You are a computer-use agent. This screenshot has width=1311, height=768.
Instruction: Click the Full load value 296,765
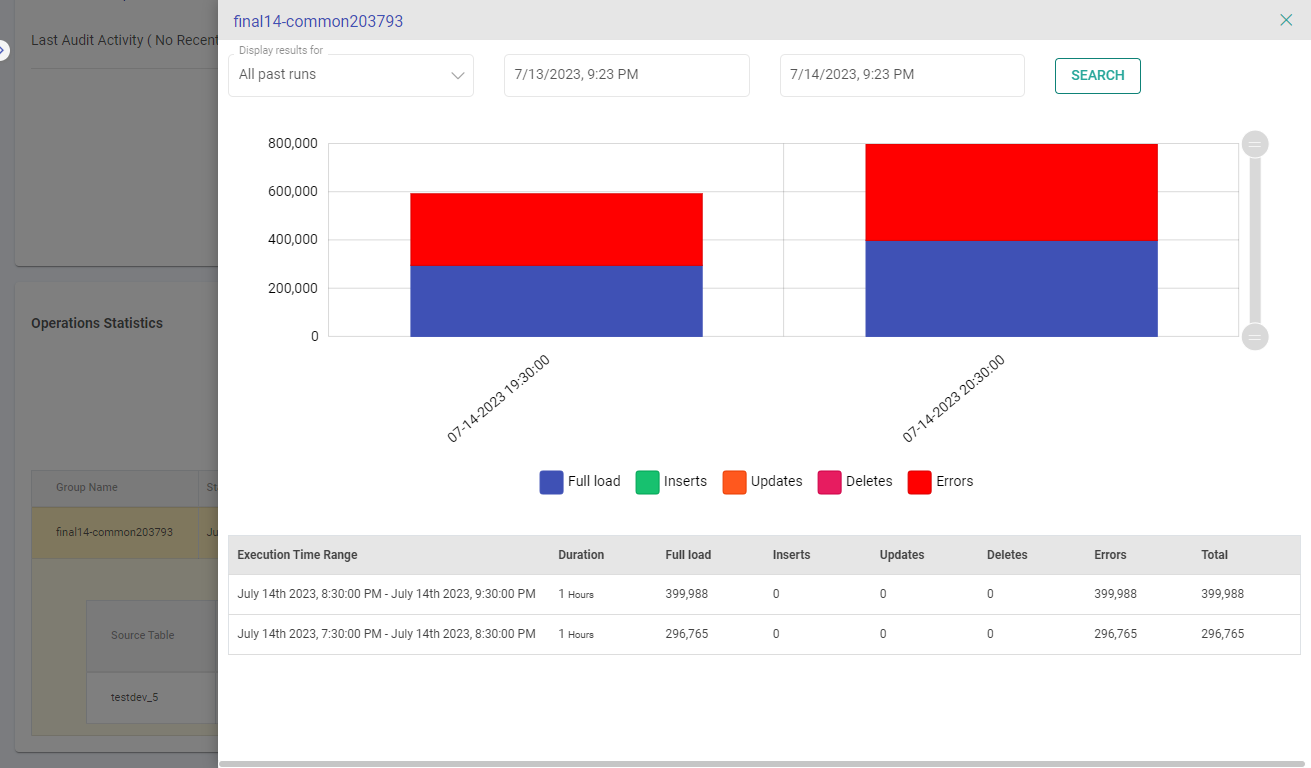pyautogui.click(x=687, y=634)
